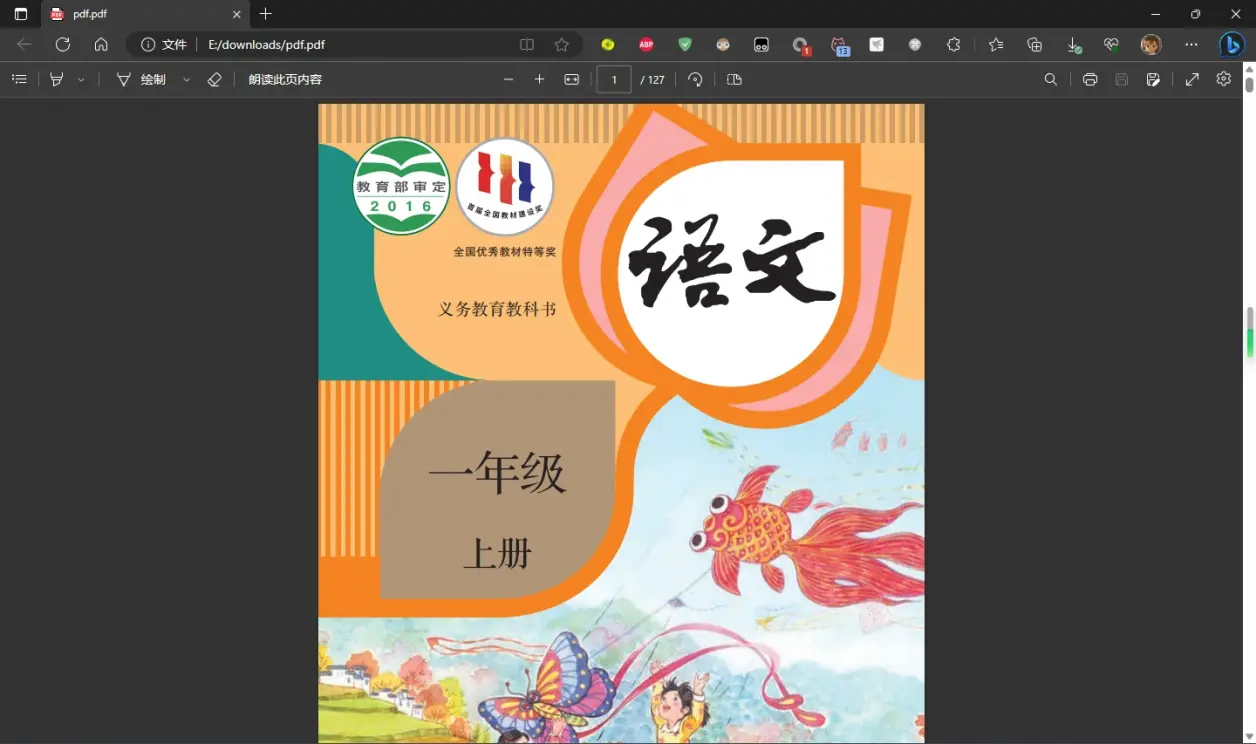The height and width of the screenshot is (744, 1256).
Task: Click the page number input field
Action: [614, 79]
